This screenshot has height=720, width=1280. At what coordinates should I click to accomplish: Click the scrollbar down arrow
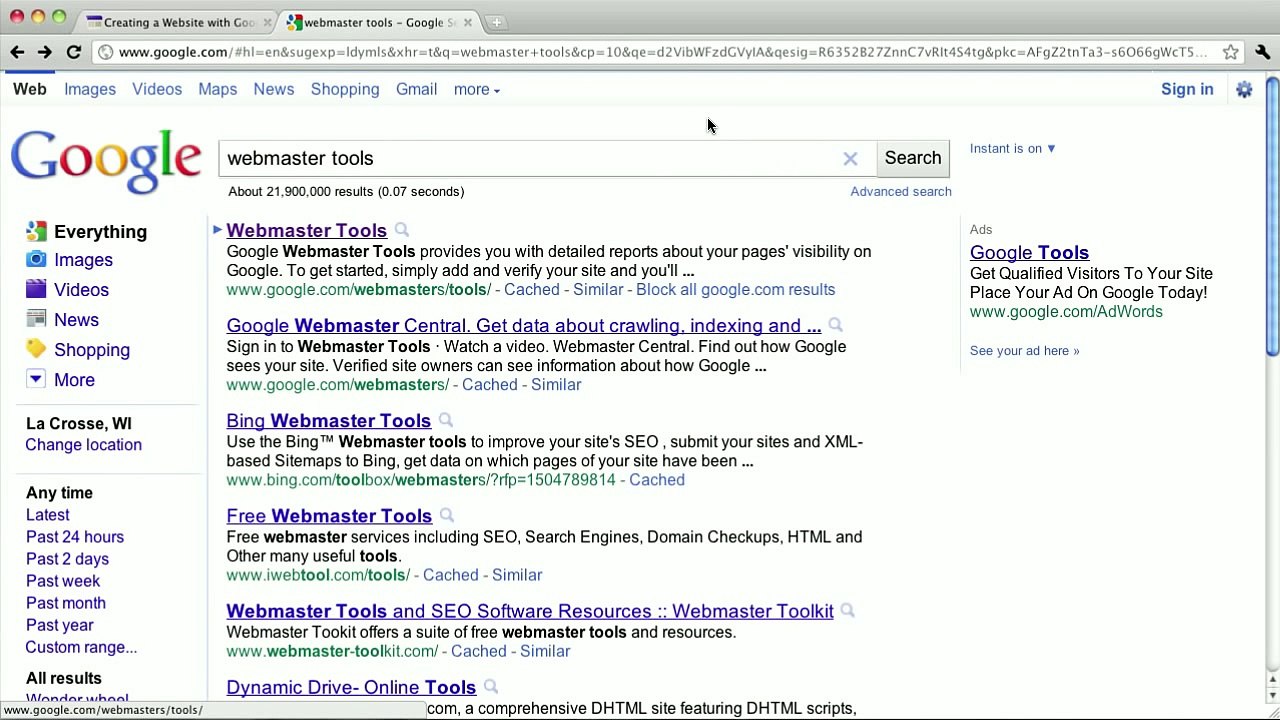pos(1272,696)
